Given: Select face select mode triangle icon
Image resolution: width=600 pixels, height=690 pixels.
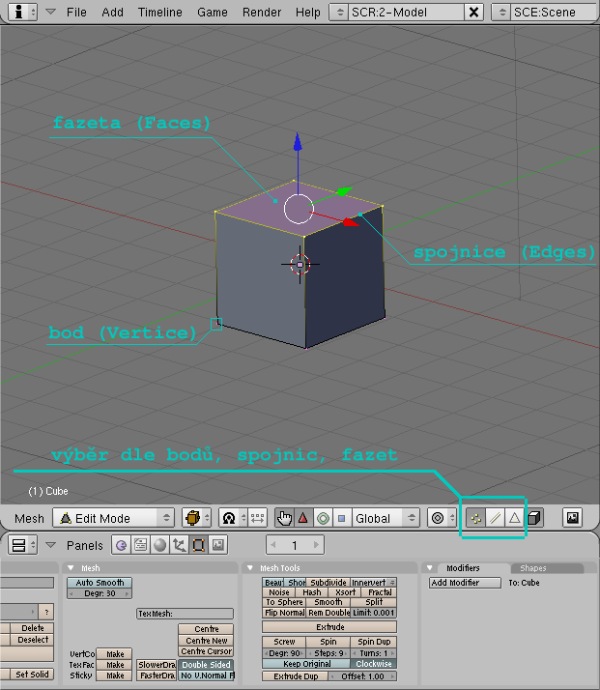Looking at the screenshot, I should 514,518.
